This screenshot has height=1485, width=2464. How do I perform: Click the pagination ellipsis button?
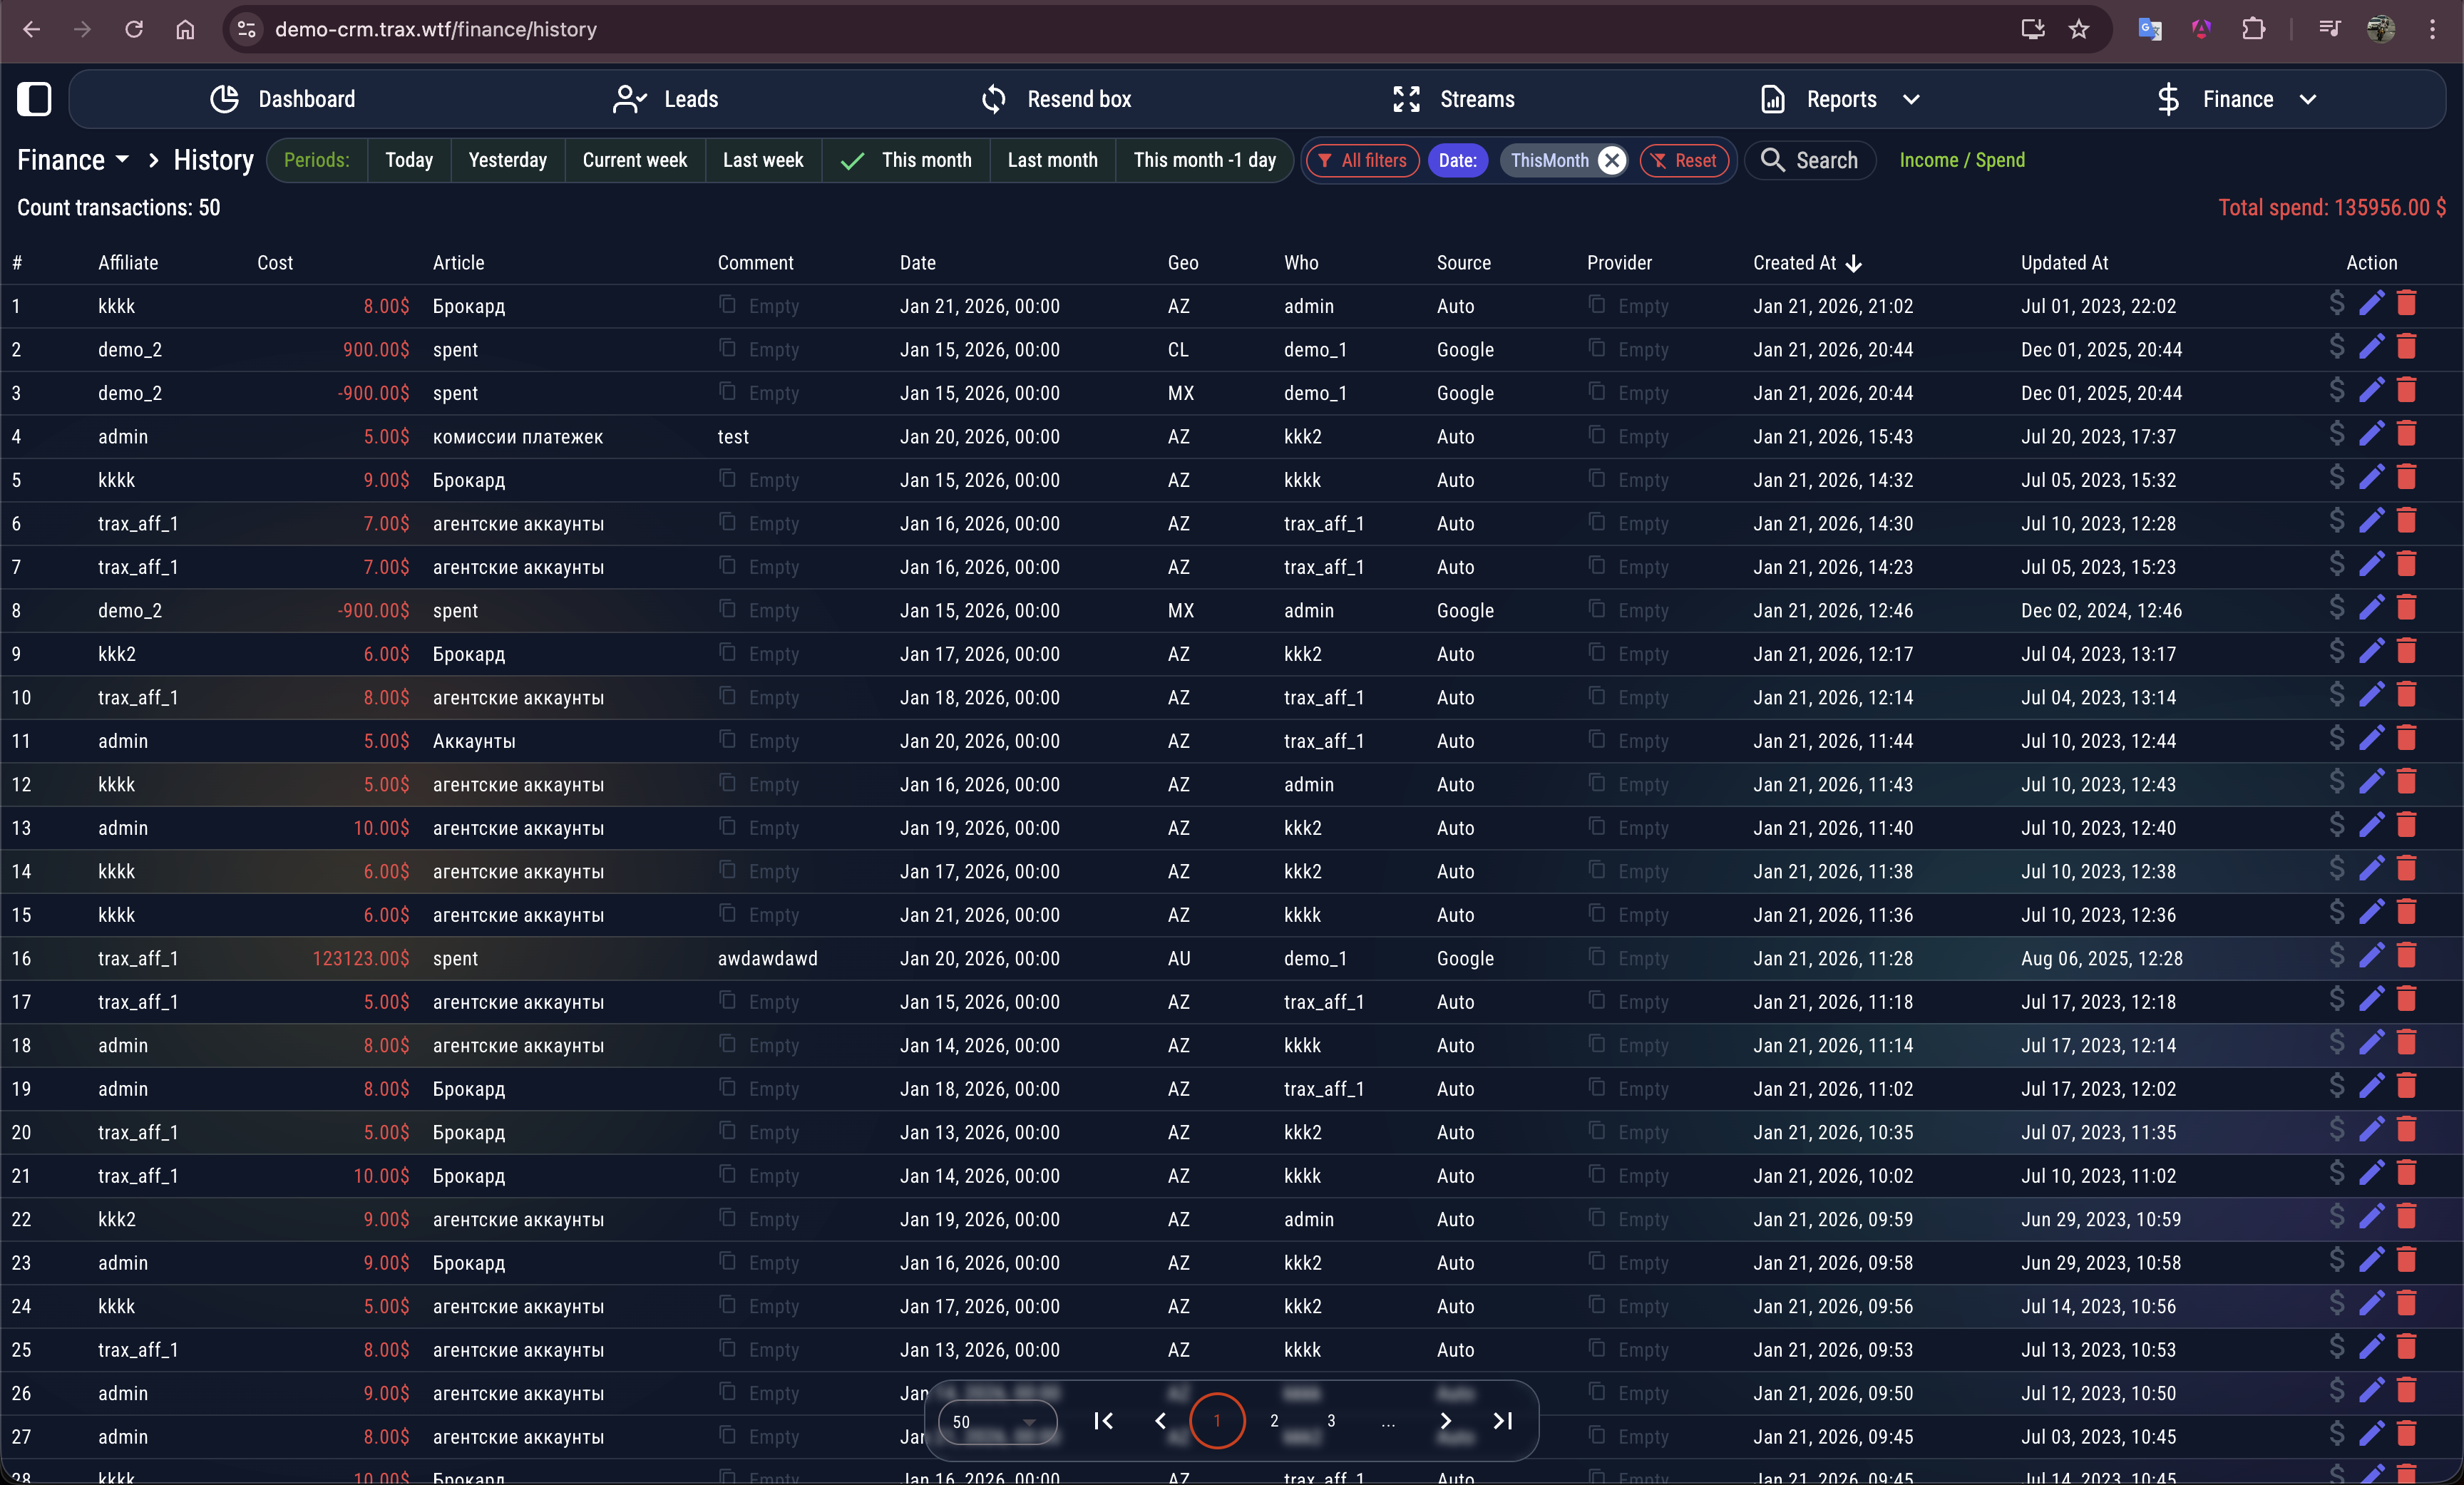(1388, 1420)
